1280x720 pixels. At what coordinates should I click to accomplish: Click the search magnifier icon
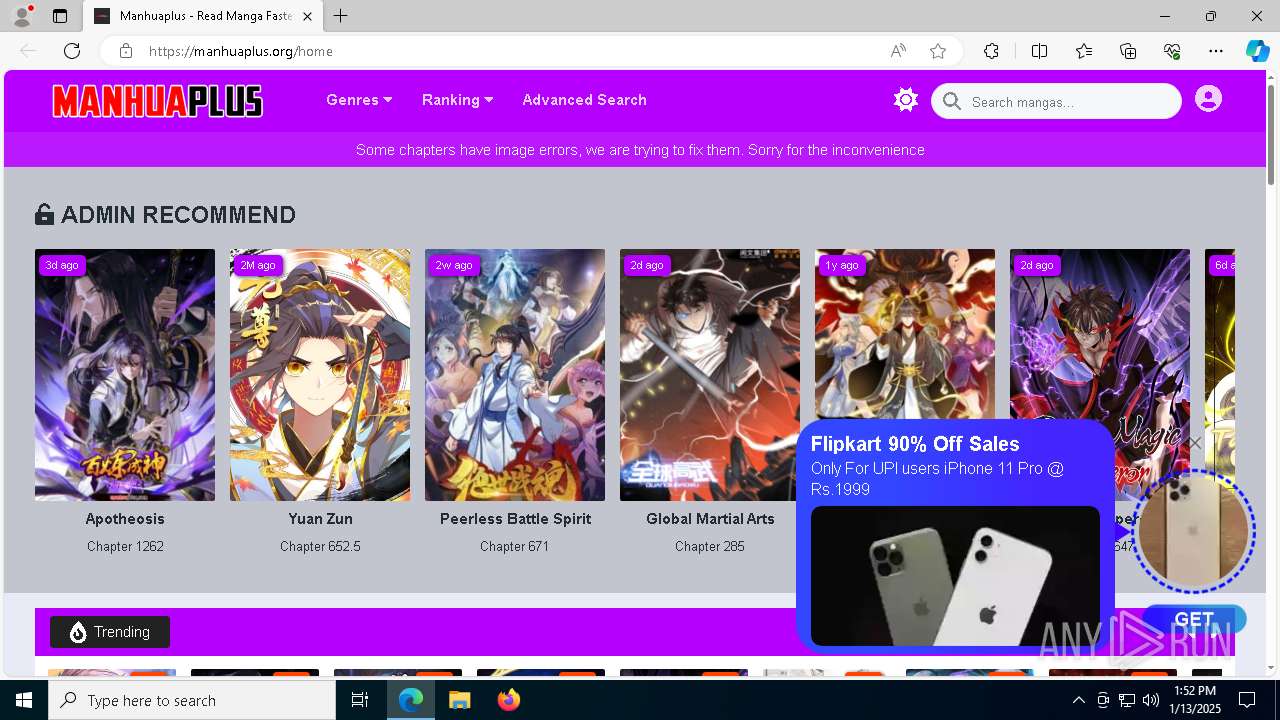(952, 101)
